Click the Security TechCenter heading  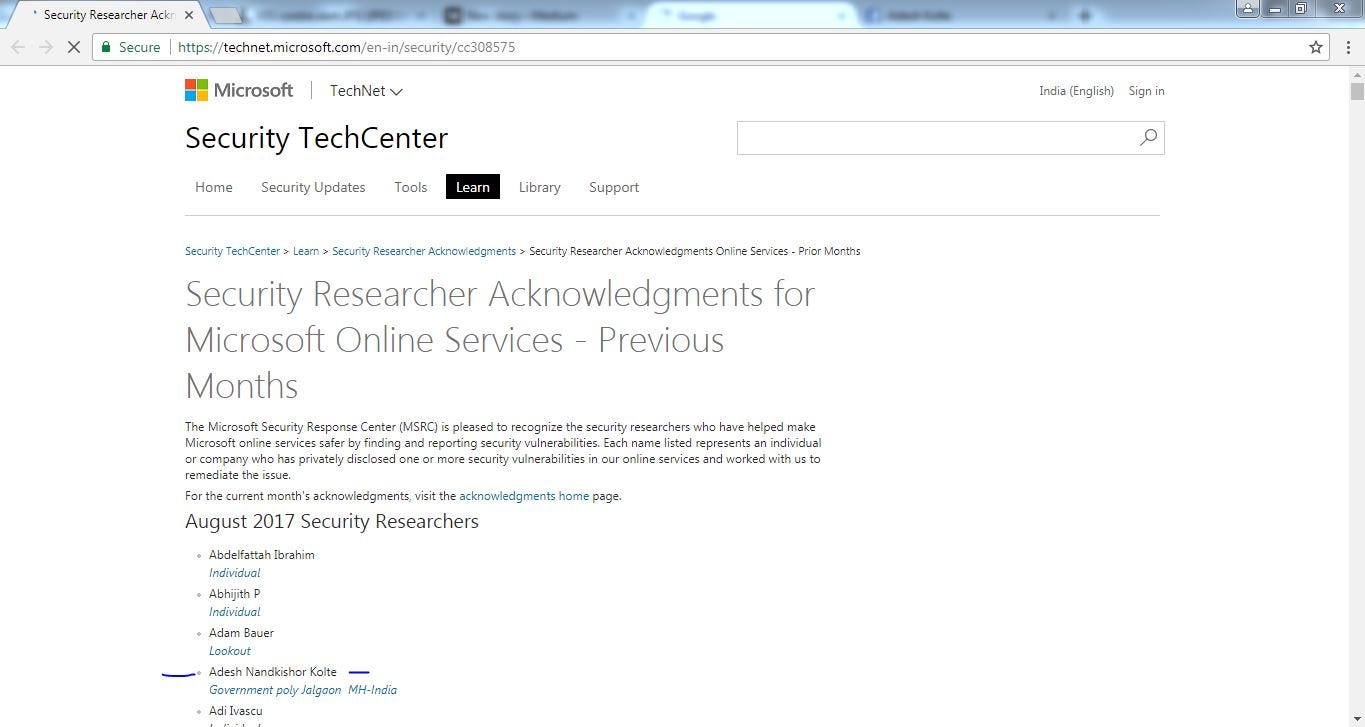(x=316, y=138)
